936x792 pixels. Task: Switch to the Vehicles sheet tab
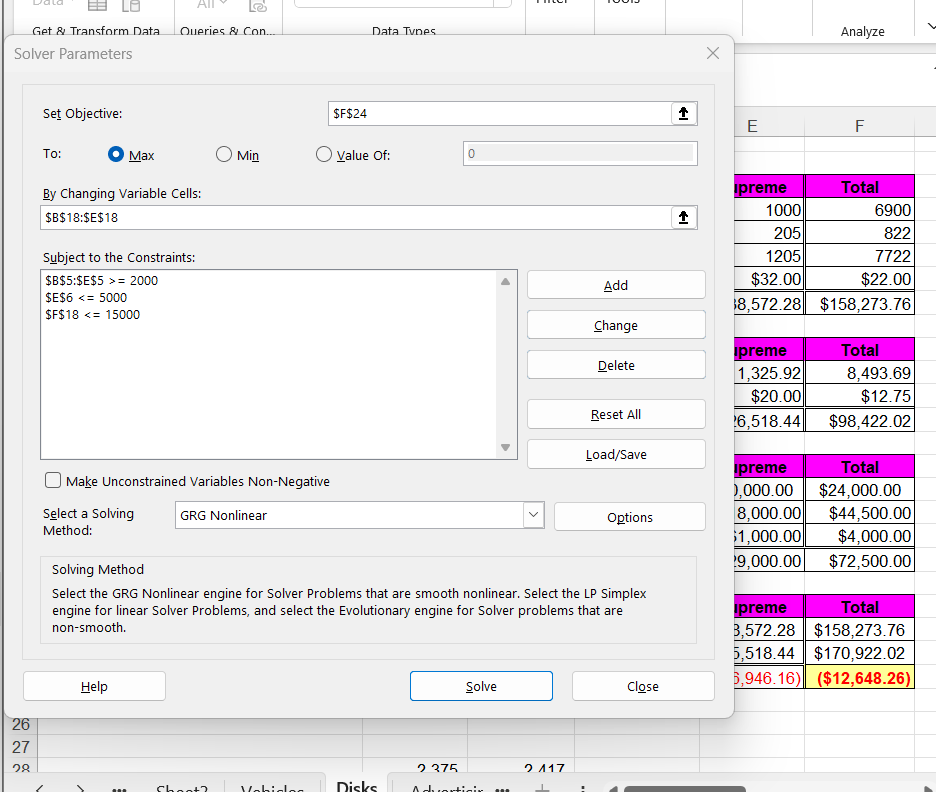coord(272,788)
